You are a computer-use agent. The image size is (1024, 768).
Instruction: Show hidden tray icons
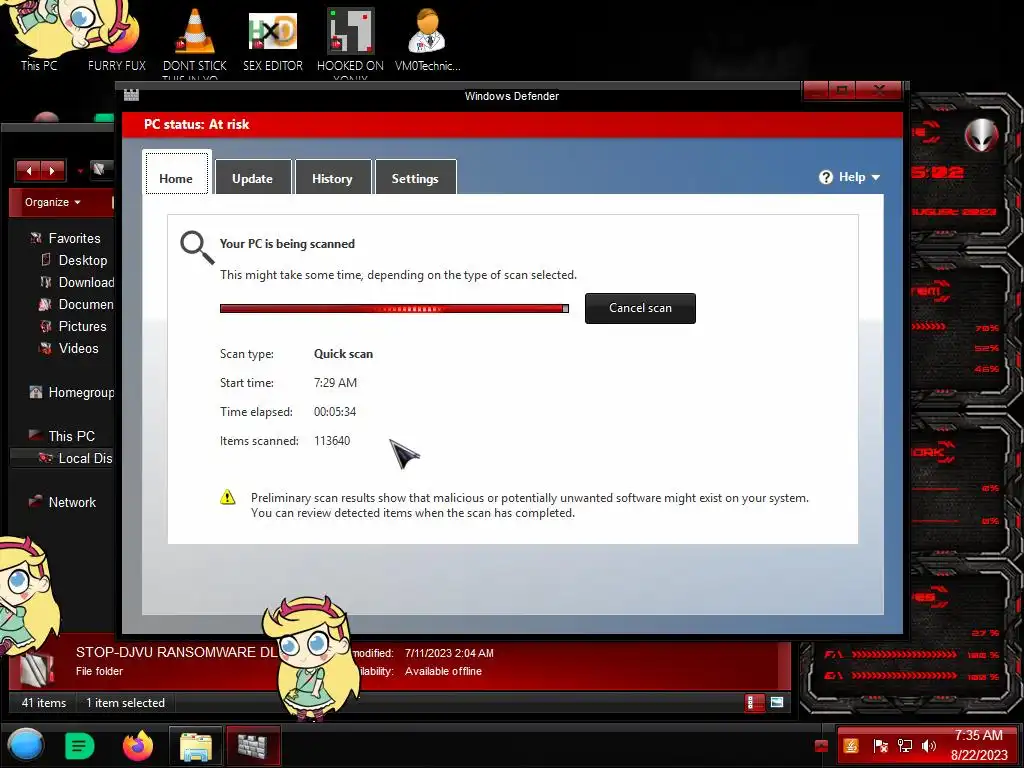[x=821, y=746]
